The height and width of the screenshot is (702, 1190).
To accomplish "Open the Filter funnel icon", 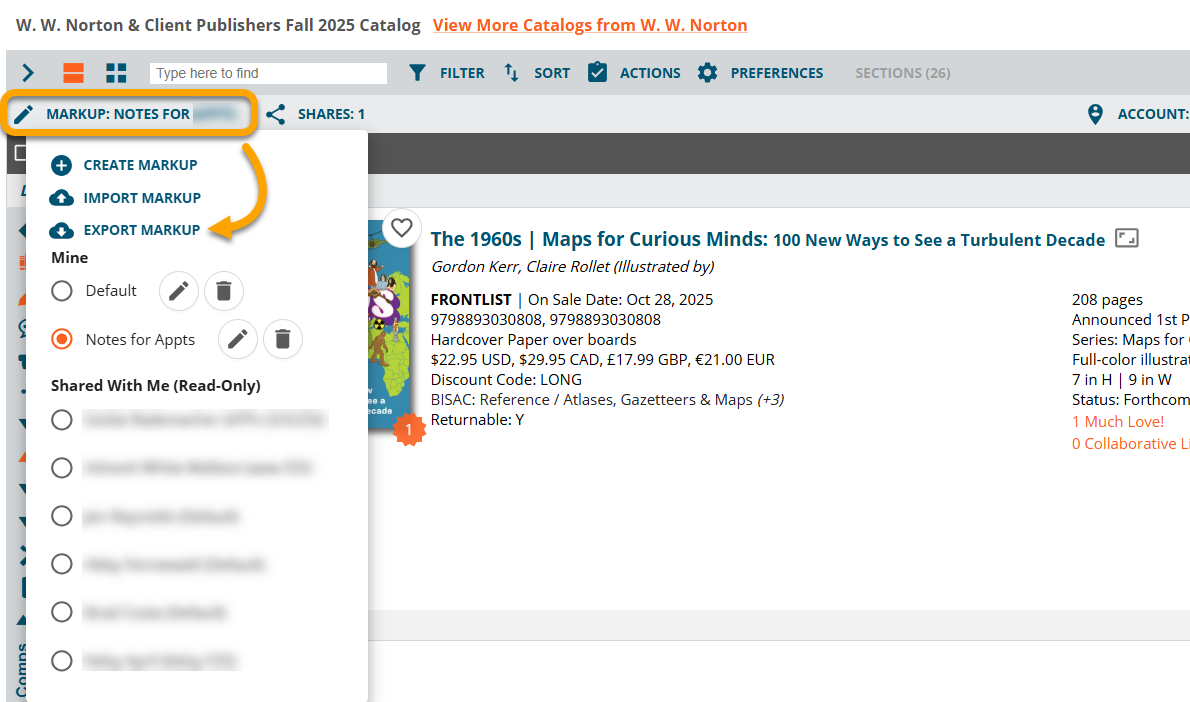I will [x=417, y=73].
